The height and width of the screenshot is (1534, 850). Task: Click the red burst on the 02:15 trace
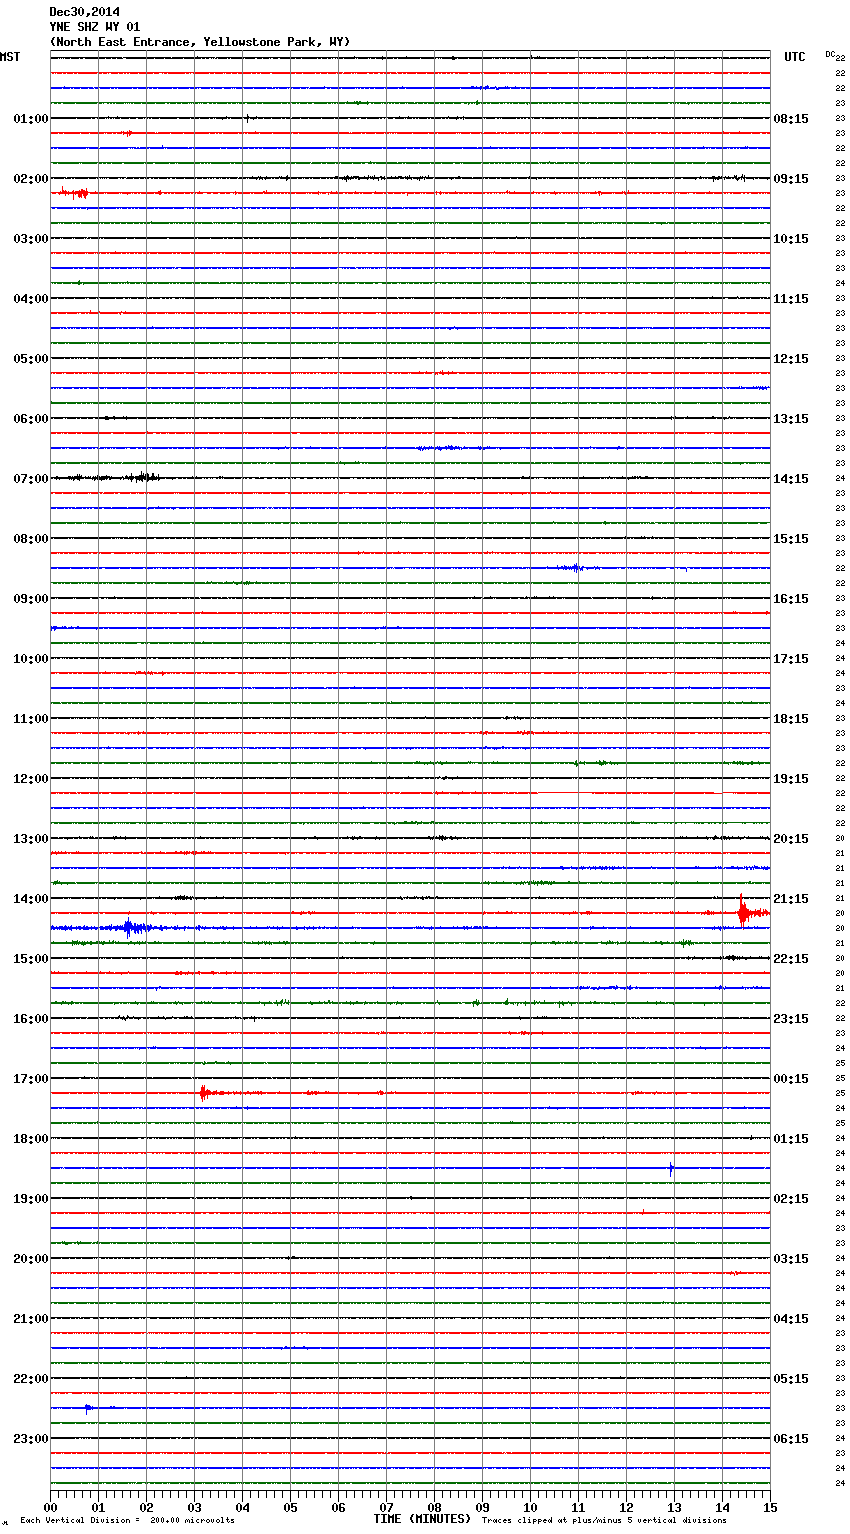click(74, 192)
